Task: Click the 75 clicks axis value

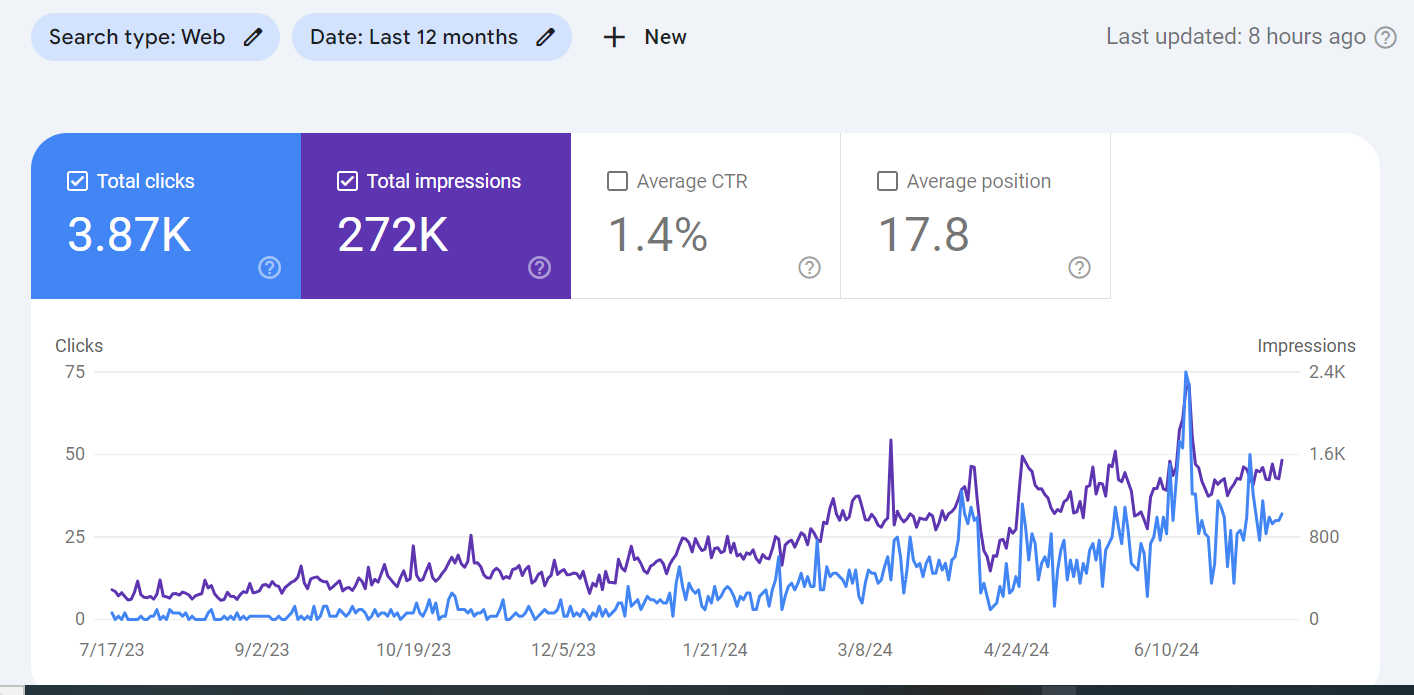Action: (76, 372)
